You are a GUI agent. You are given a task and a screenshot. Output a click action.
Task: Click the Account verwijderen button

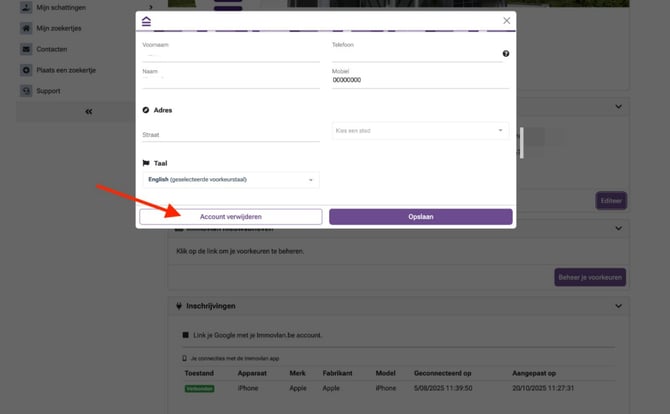coord(231,216)
